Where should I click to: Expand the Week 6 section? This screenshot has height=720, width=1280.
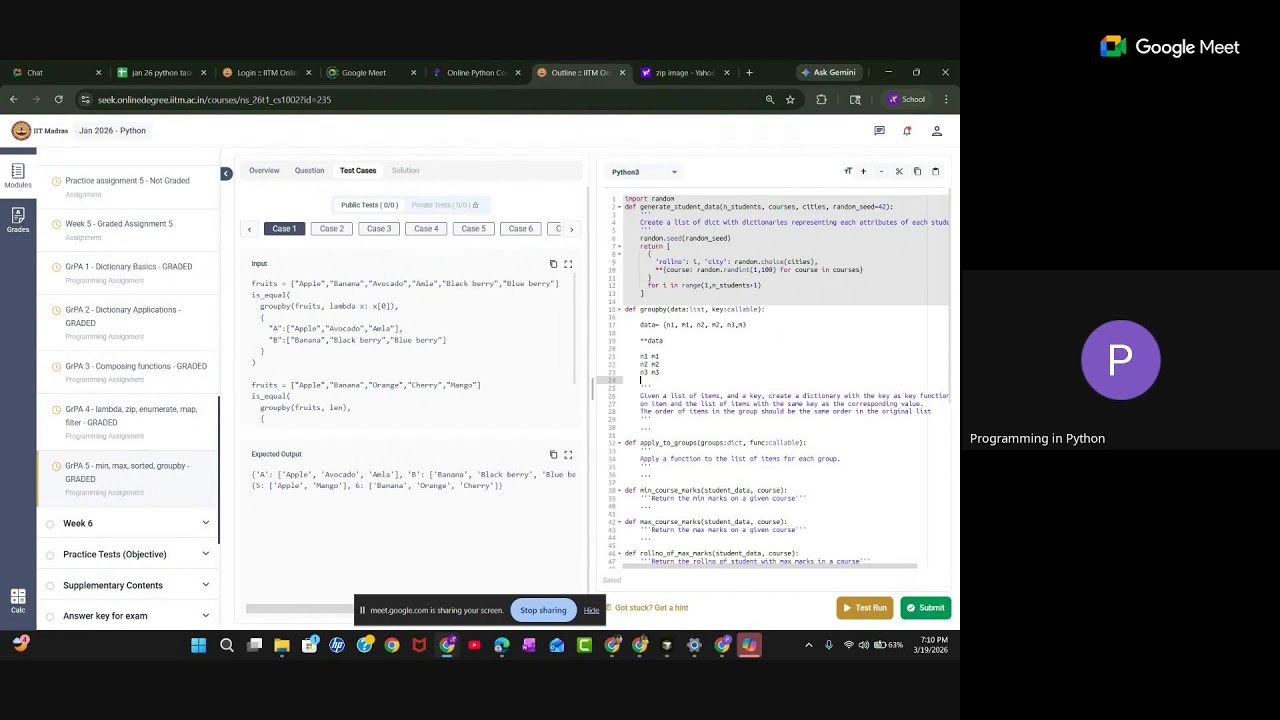click(135, 523)
